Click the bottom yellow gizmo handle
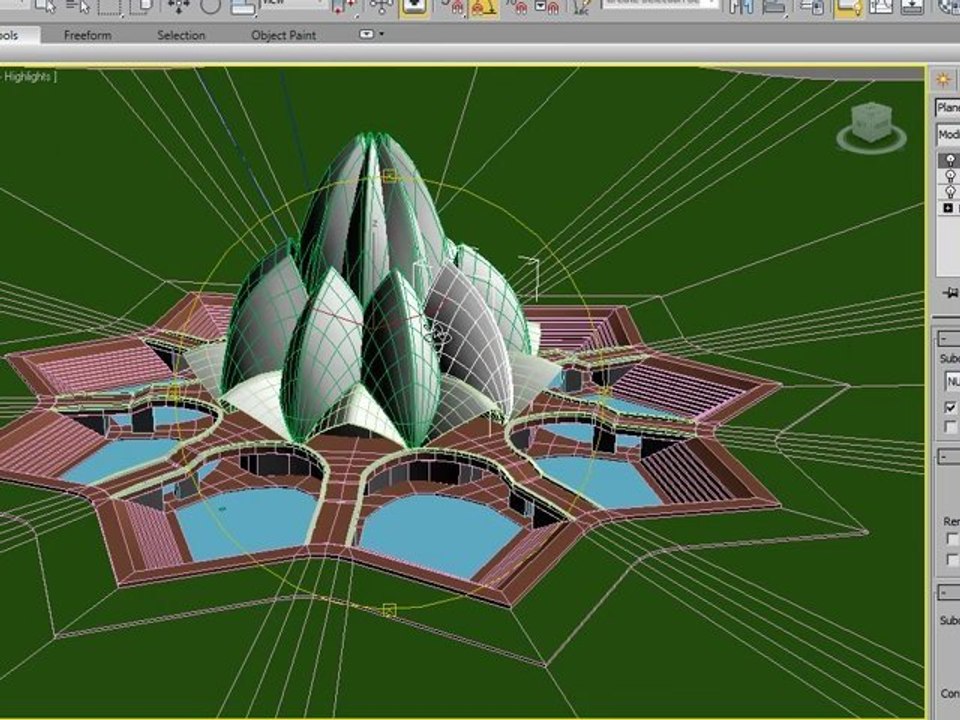The image size is (960, 720). [389, 610]
